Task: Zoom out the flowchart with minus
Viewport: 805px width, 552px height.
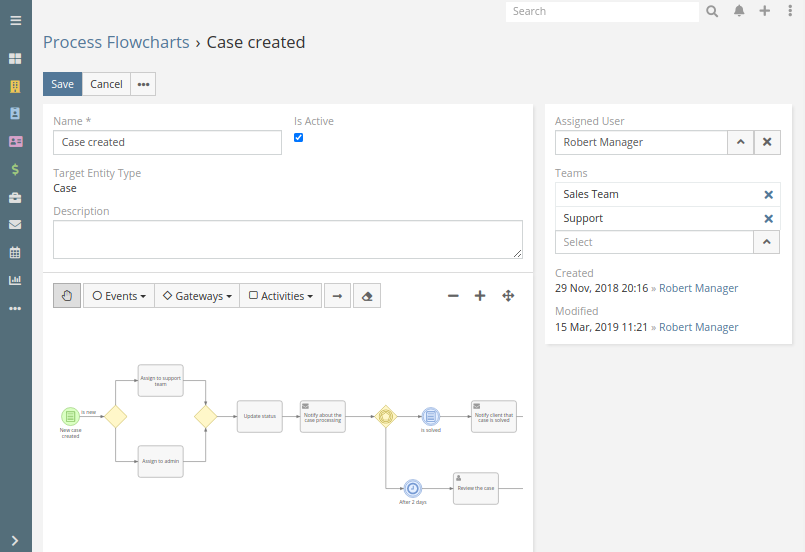Action: coord(453,296)
